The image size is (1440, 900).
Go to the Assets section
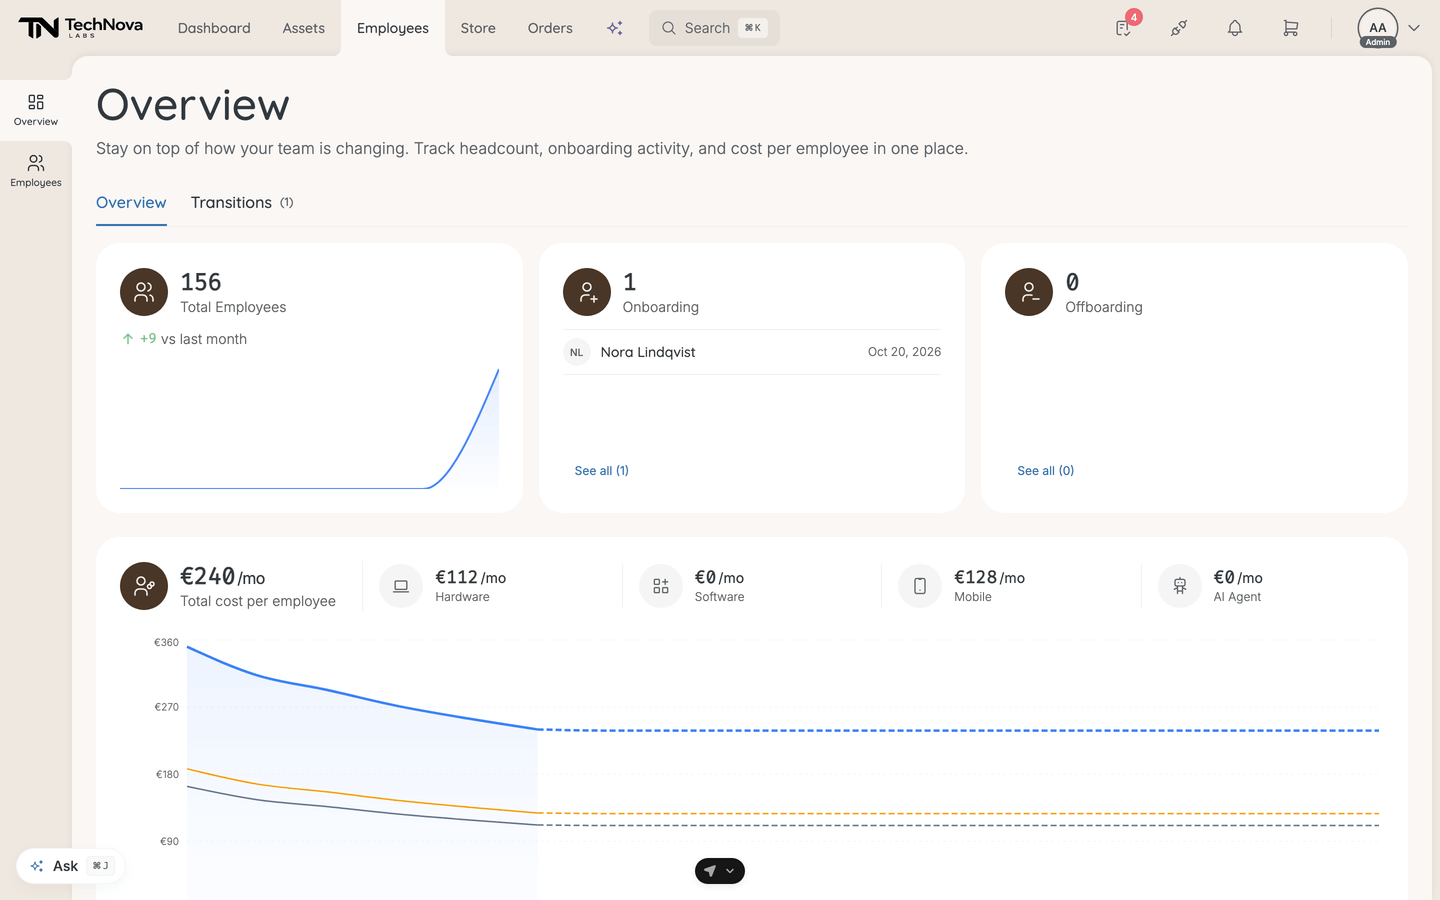tap(304, 28)
